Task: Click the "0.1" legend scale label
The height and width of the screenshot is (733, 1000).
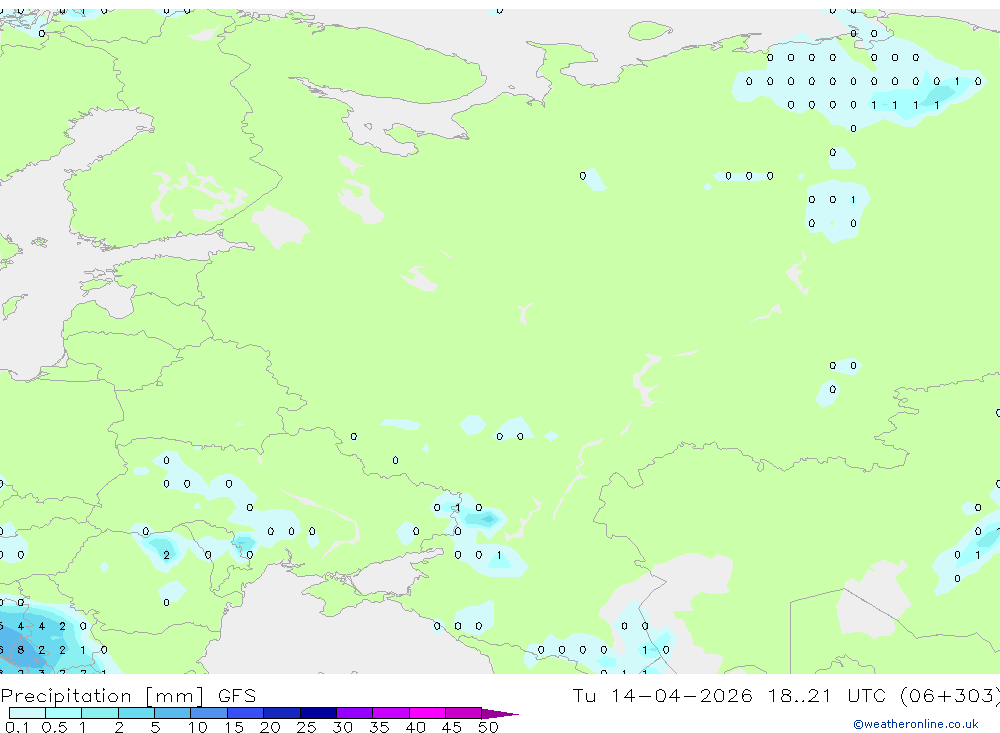Action: click(17, 727)
